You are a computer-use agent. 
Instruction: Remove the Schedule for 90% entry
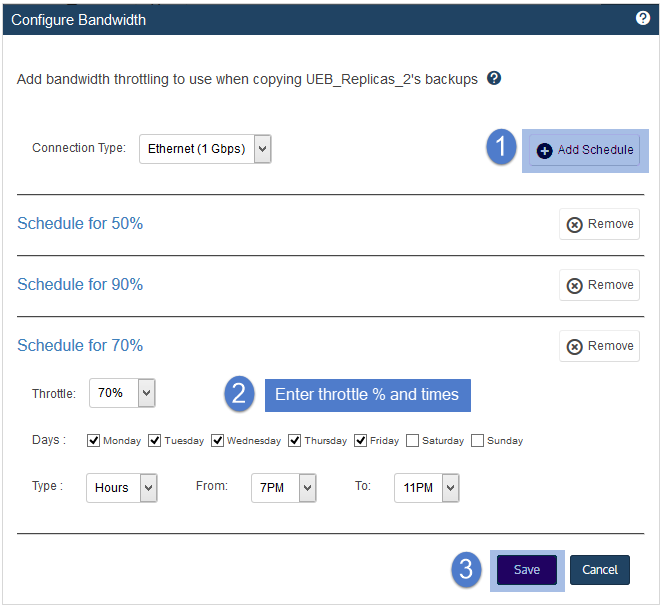click(599, 285)
